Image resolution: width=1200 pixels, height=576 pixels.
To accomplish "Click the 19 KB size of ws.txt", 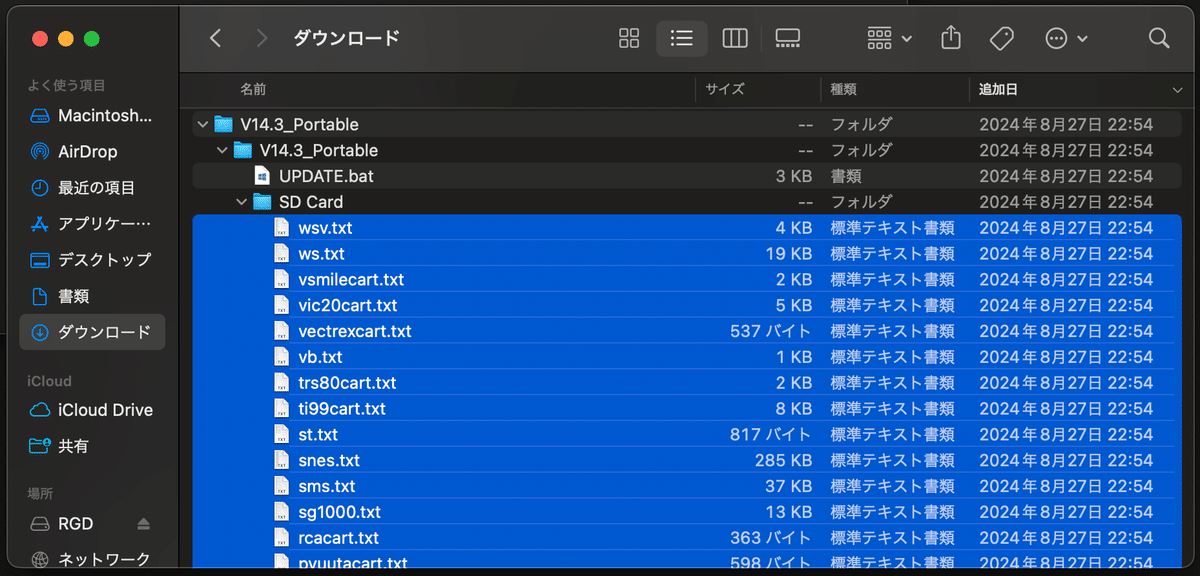I will (x=788, y=254).
